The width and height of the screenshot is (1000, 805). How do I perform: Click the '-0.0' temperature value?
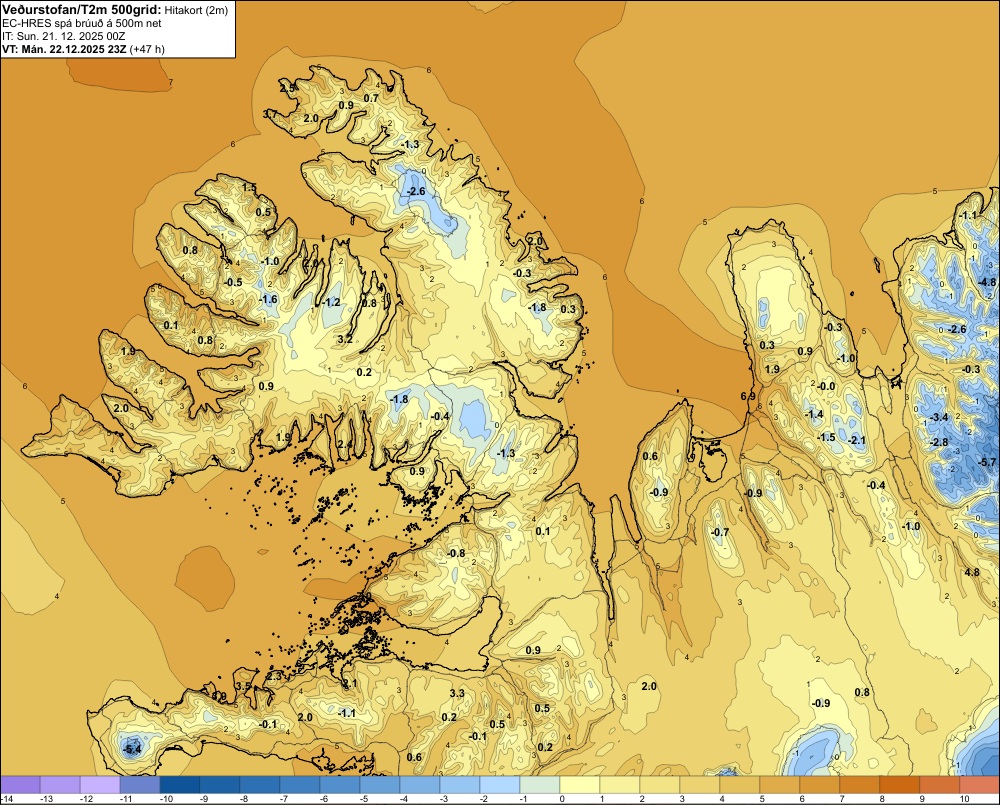(x=826, y=386)
